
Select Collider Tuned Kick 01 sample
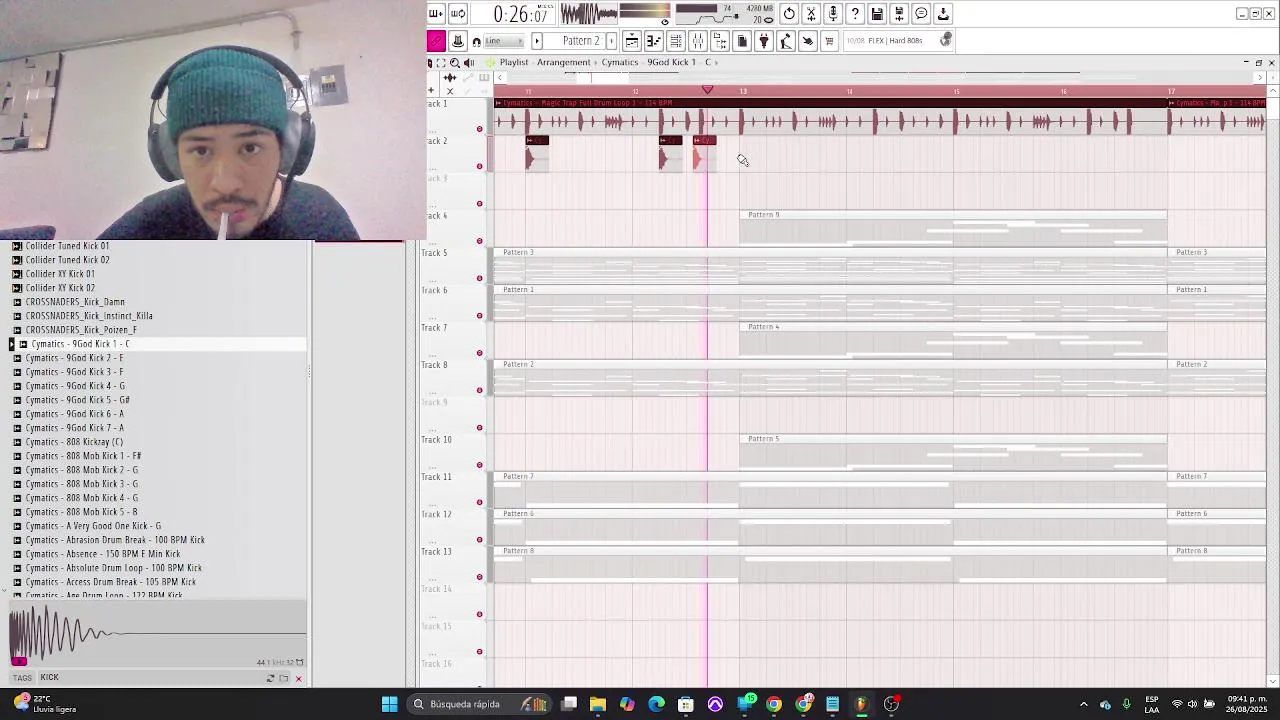tap(67, 246)
